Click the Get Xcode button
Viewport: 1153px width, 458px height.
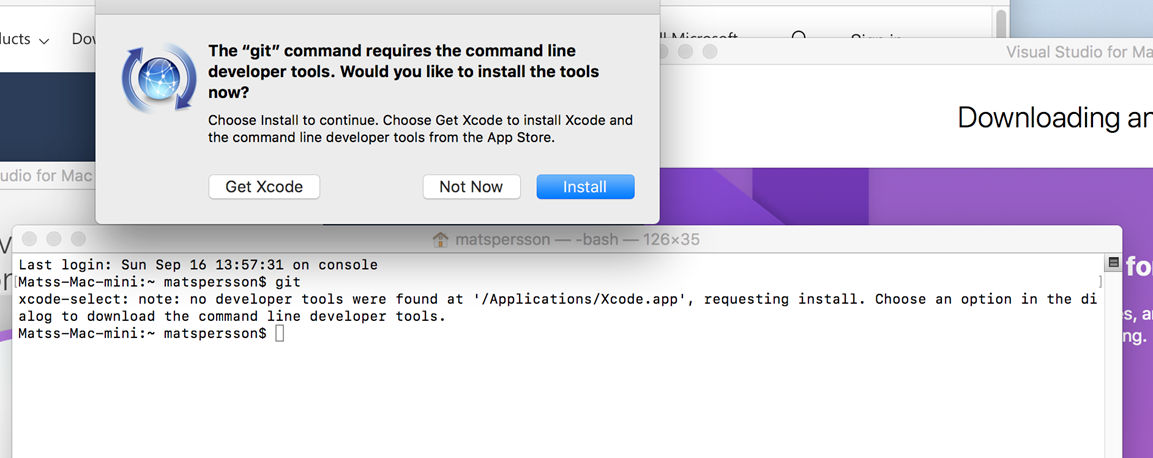click(264, 187)
